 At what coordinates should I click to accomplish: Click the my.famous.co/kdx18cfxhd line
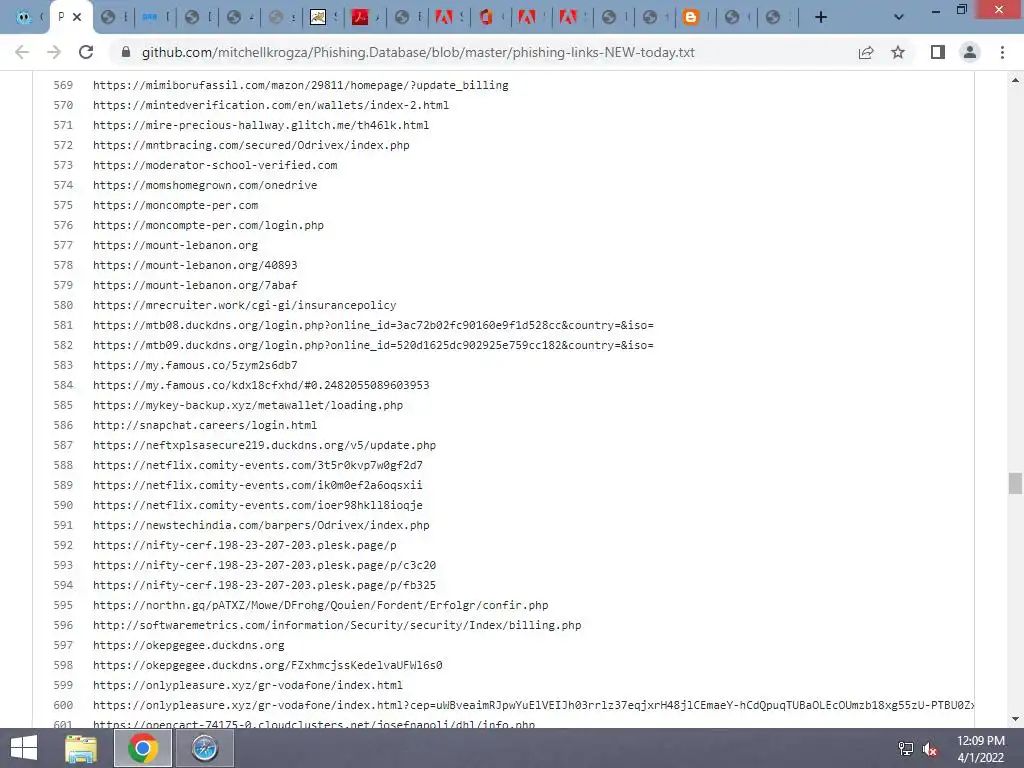261,385
